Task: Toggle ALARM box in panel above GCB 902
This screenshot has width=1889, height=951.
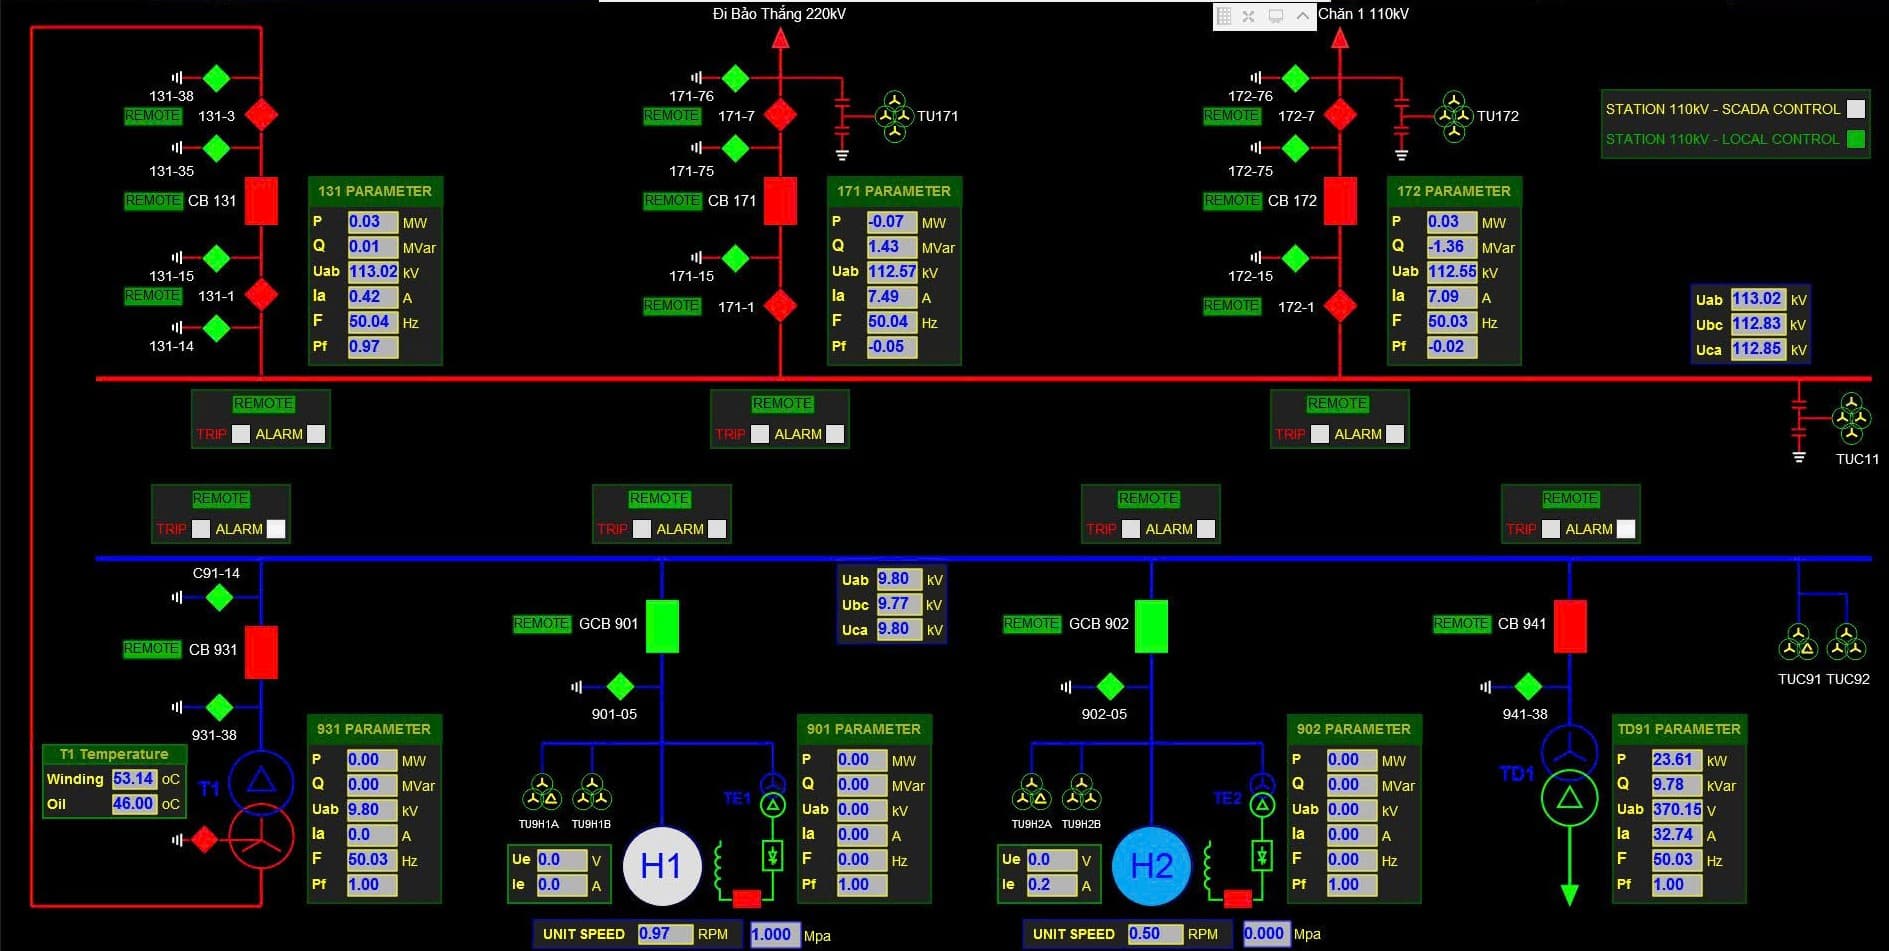Action: pos(1206,529)
